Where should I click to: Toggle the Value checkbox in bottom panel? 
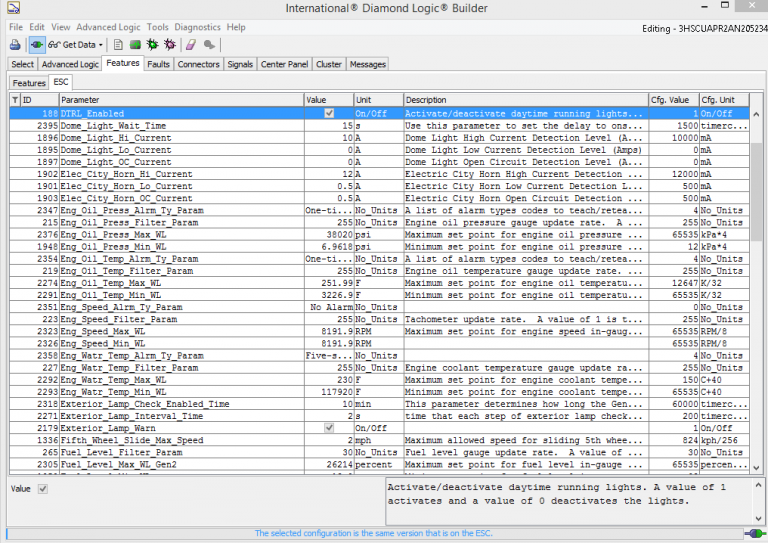tap(43, 489)
